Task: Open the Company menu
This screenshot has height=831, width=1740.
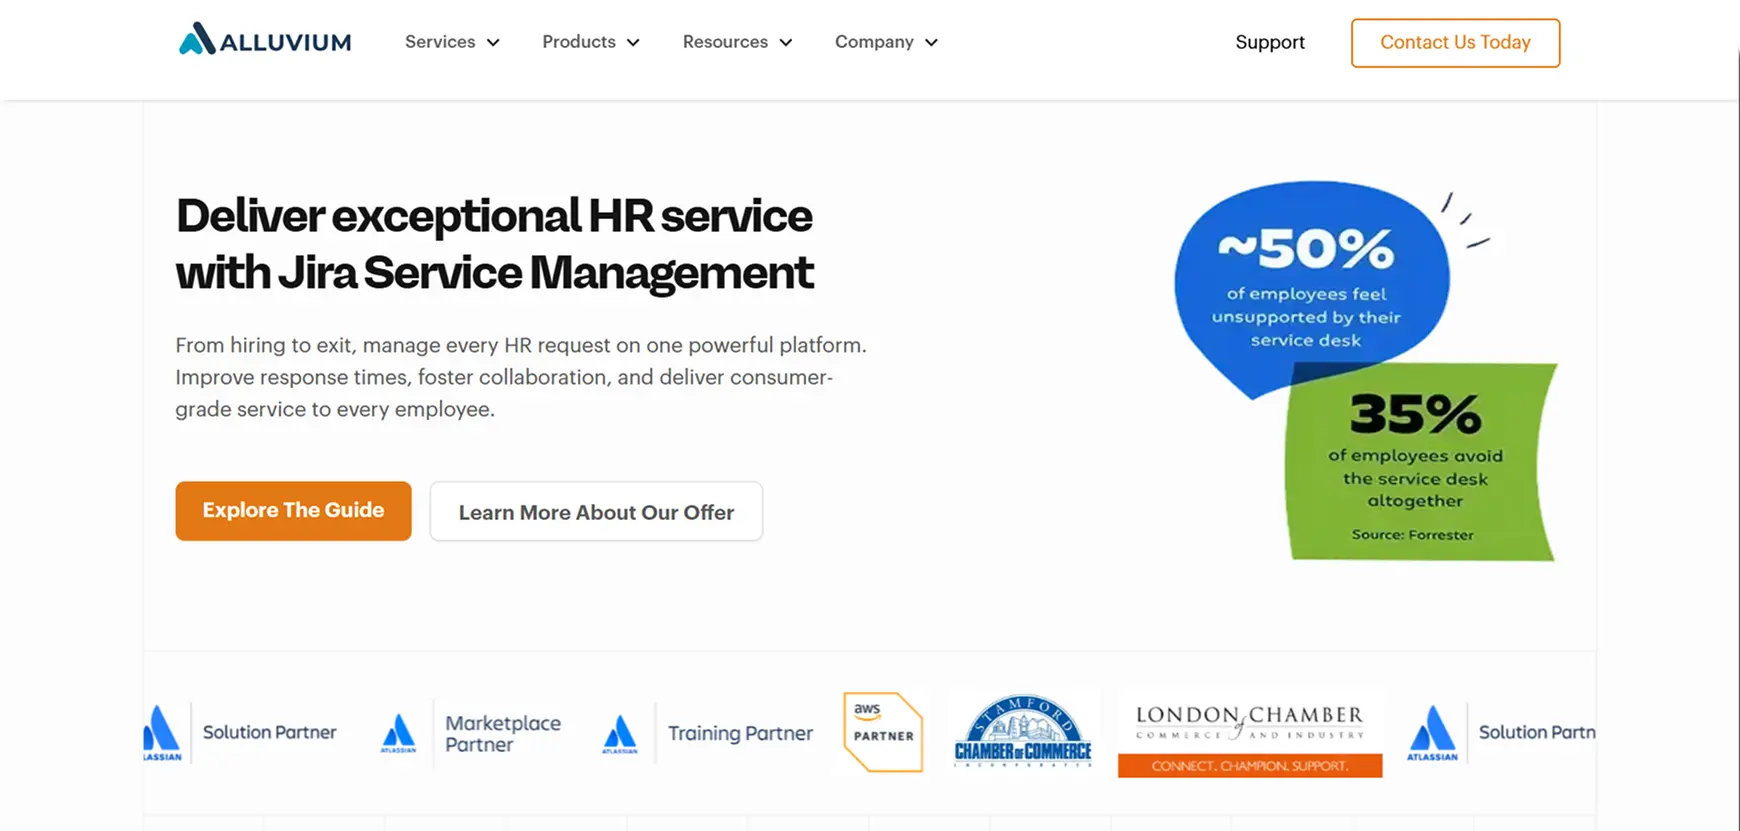Action: coord(887,42)
